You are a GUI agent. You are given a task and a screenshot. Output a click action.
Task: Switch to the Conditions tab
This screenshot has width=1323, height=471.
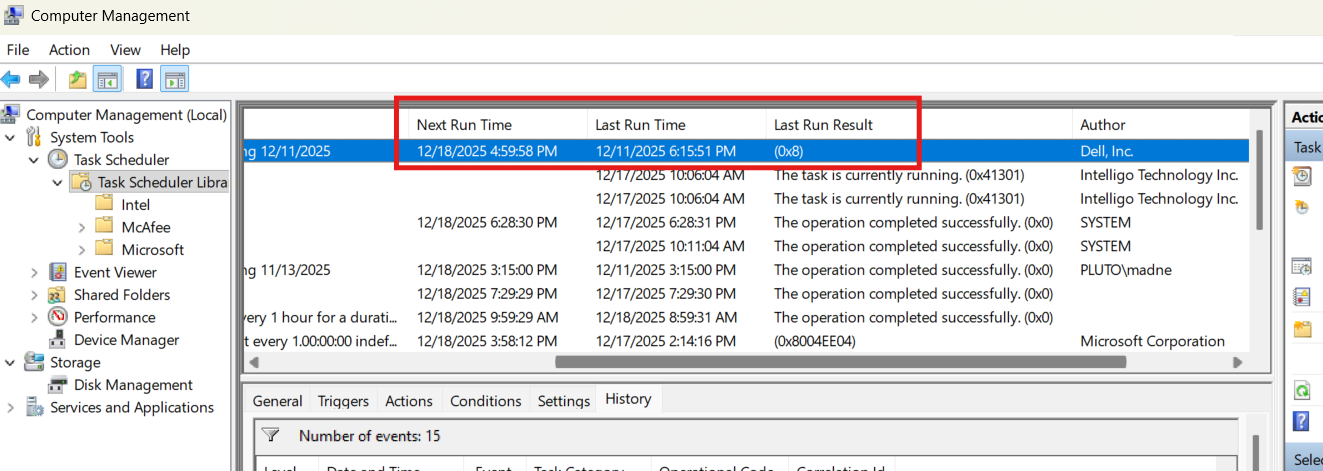[486, 401]
